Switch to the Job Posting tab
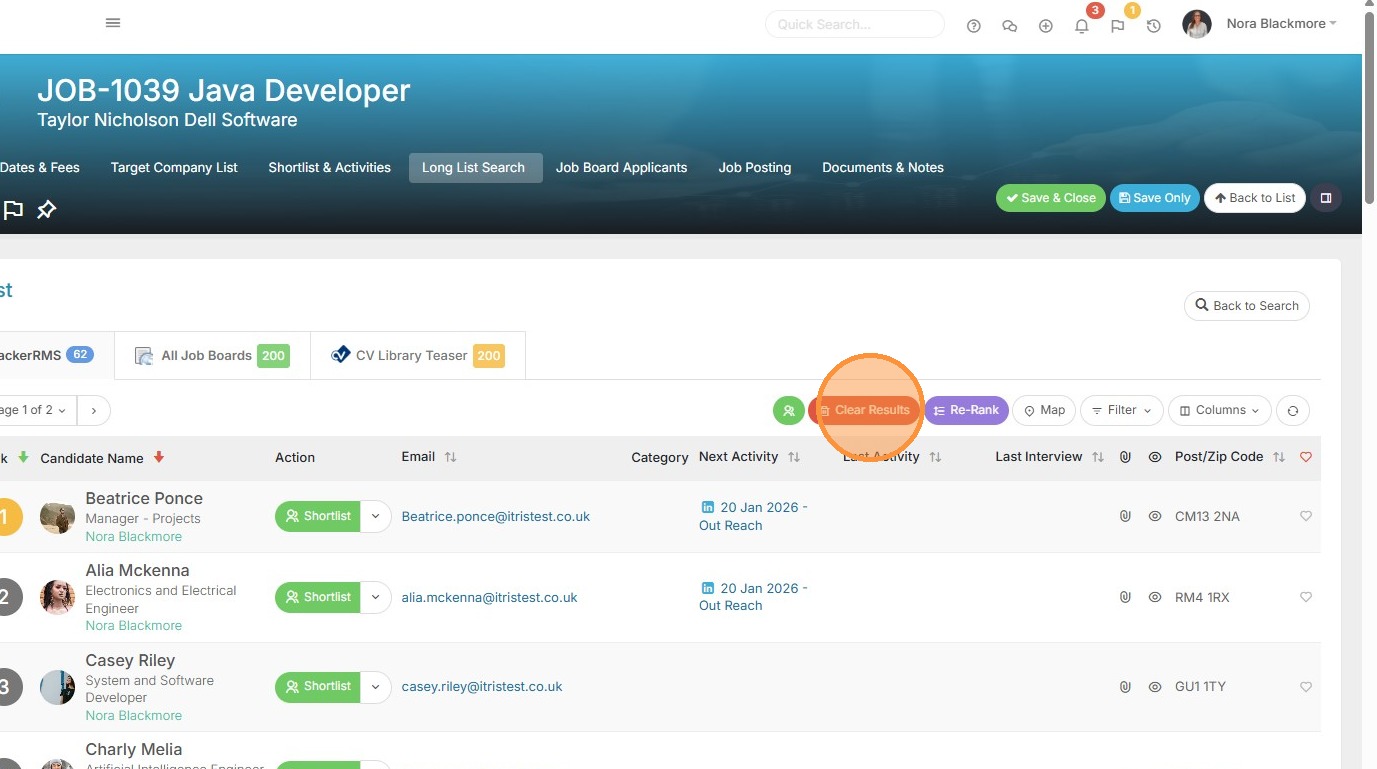The height and width of the screenshot is (769, 1377). pyautogui.click(x=754, y=168)
